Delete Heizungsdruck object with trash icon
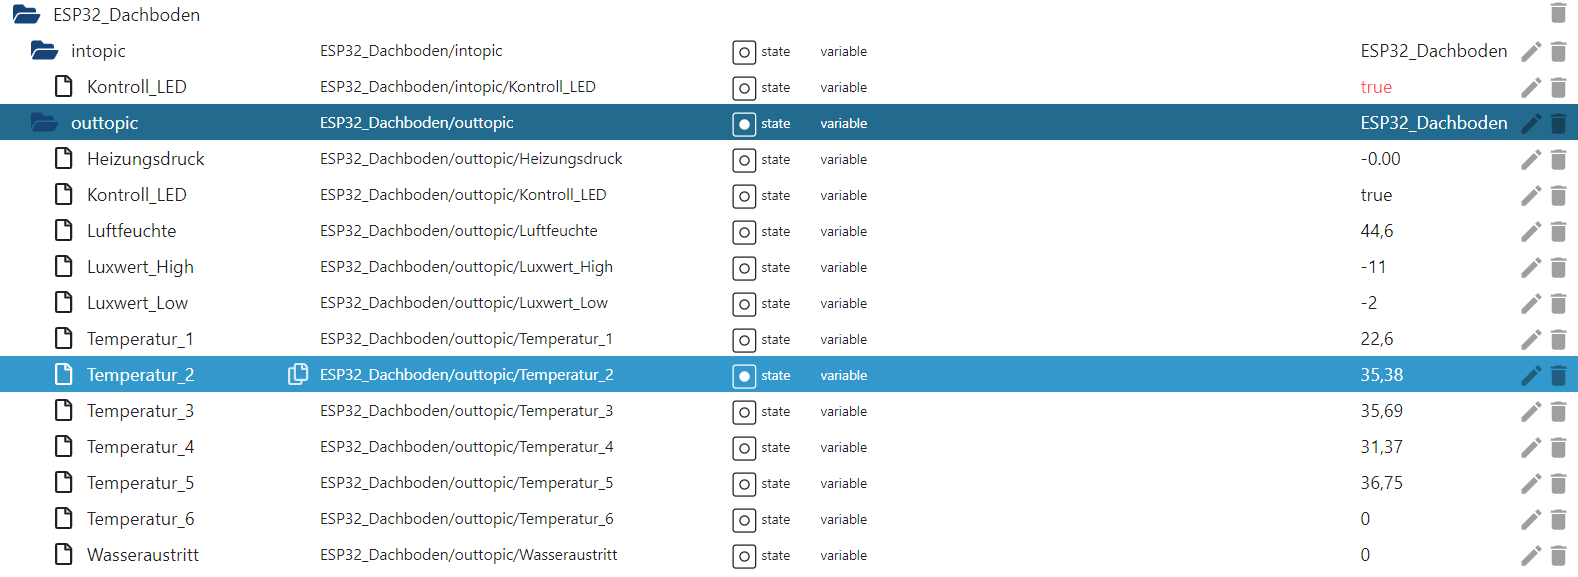 tap(1558, 159)
